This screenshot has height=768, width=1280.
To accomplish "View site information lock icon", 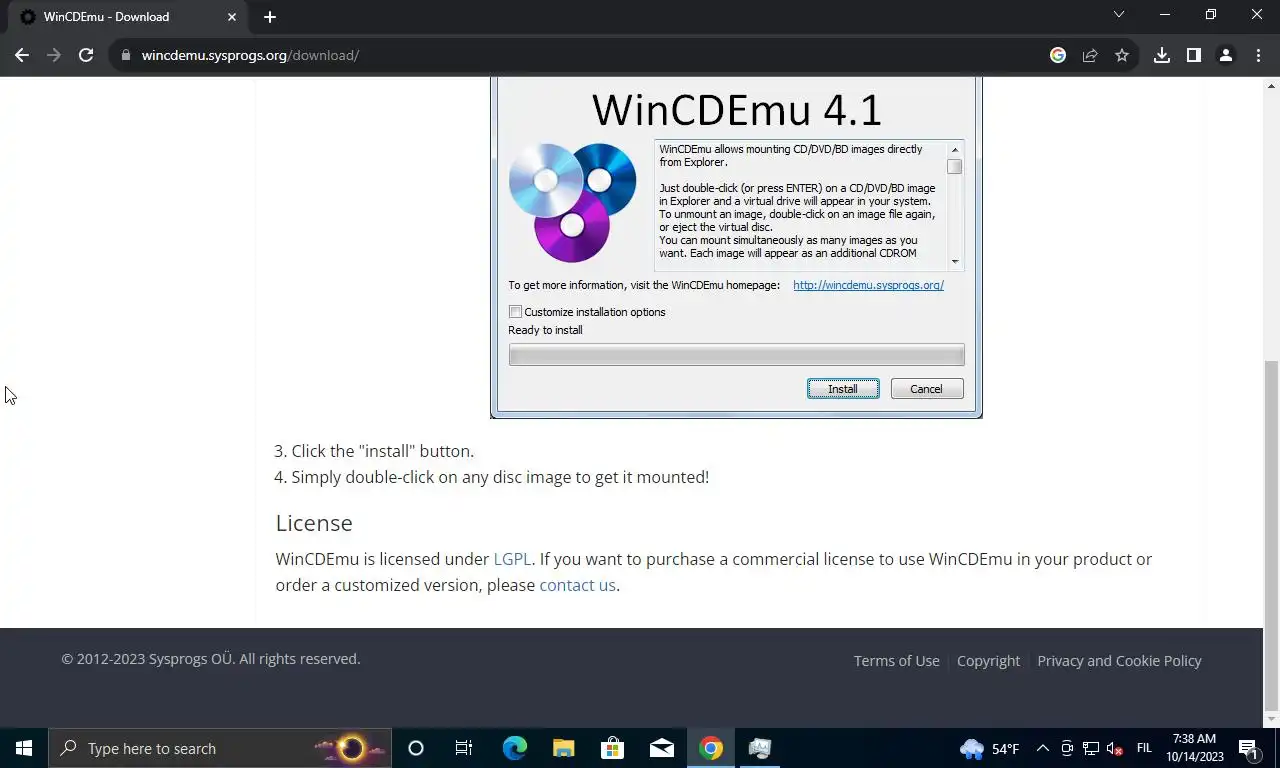I will (126, 55).
